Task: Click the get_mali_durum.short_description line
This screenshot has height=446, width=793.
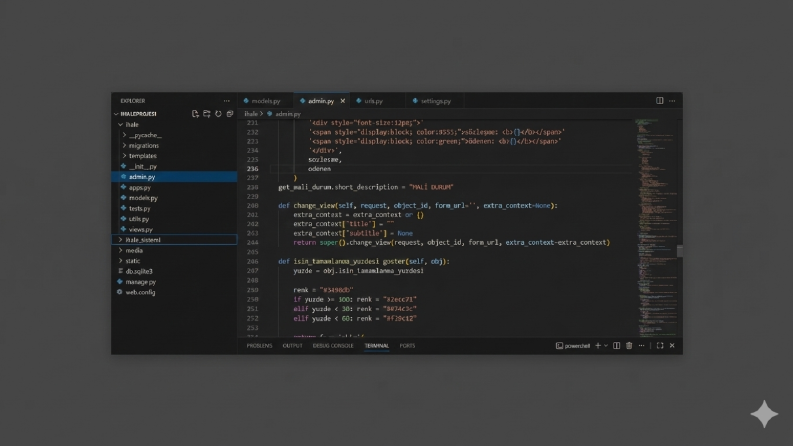Action: point(366,187)
